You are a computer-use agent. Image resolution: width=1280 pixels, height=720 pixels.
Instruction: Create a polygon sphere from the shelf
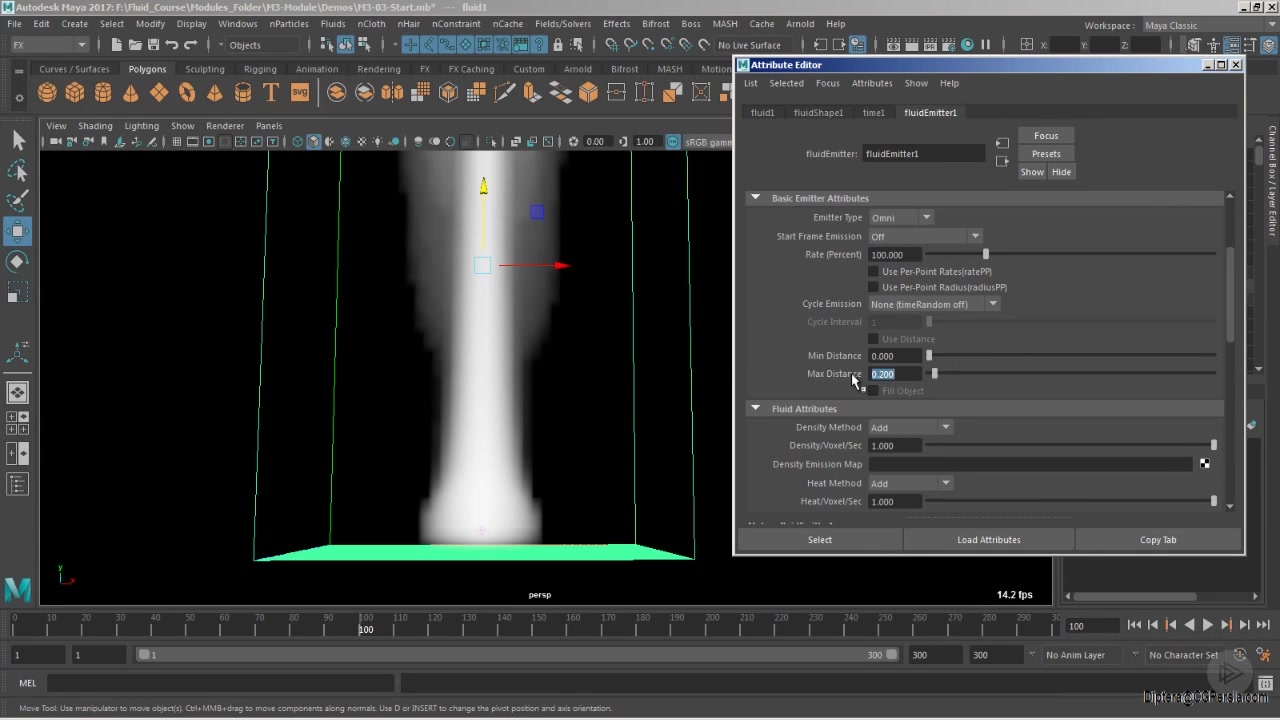47,93
